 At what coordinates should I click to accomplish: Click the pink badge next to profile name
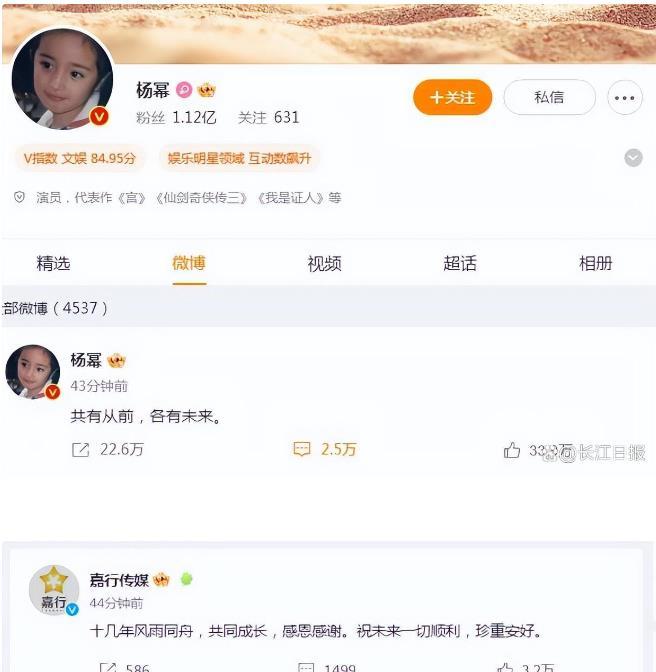pos(184,90)
